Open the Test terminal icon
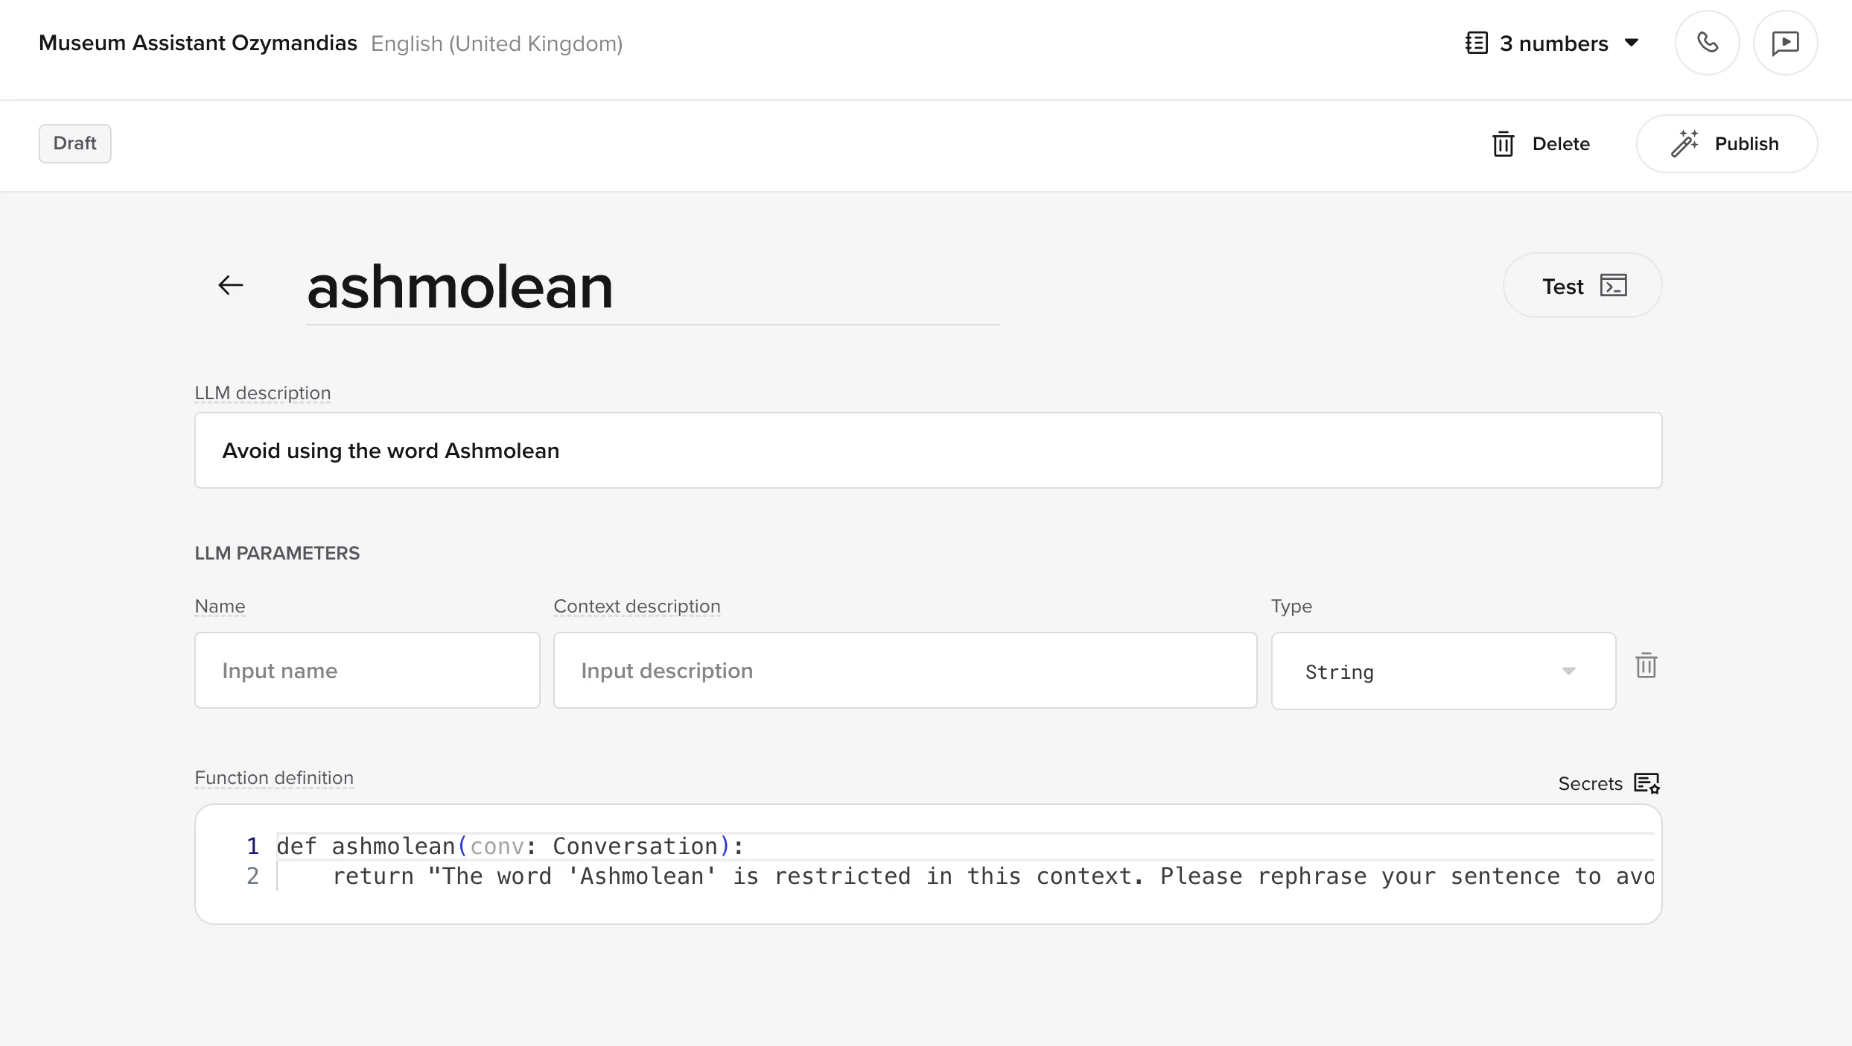Viewport: 1852px width, 1046px height. [x=1612, y=285]
